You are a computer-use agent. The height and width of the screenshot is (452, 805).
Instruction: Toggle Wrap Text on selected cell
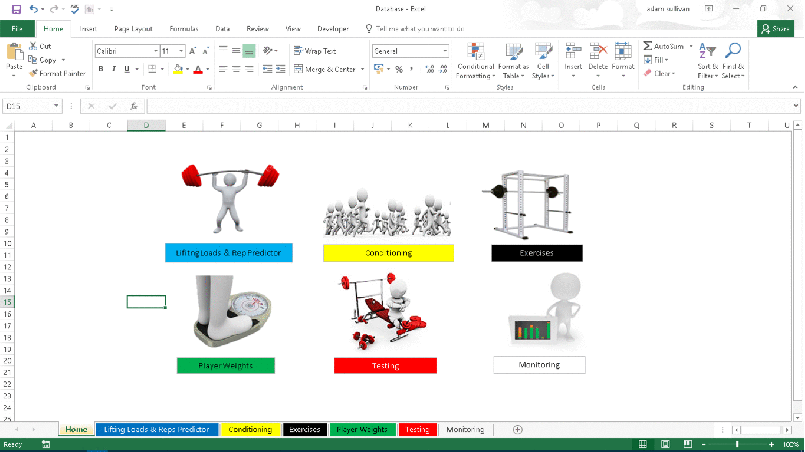click(x=315, y=51)
